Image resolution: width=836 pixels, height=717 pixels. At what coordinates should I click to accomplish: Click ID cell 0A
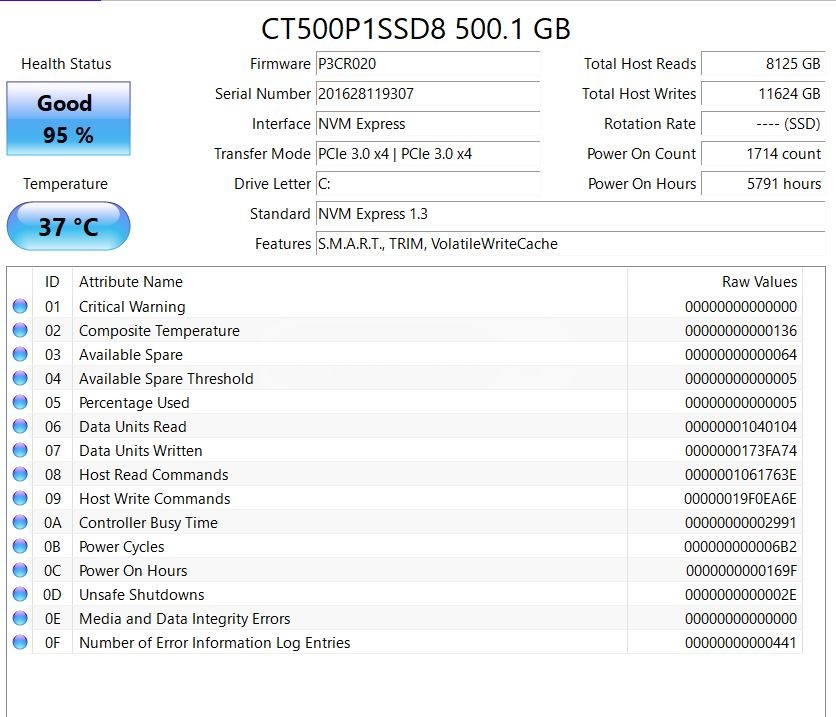[52, 522]
